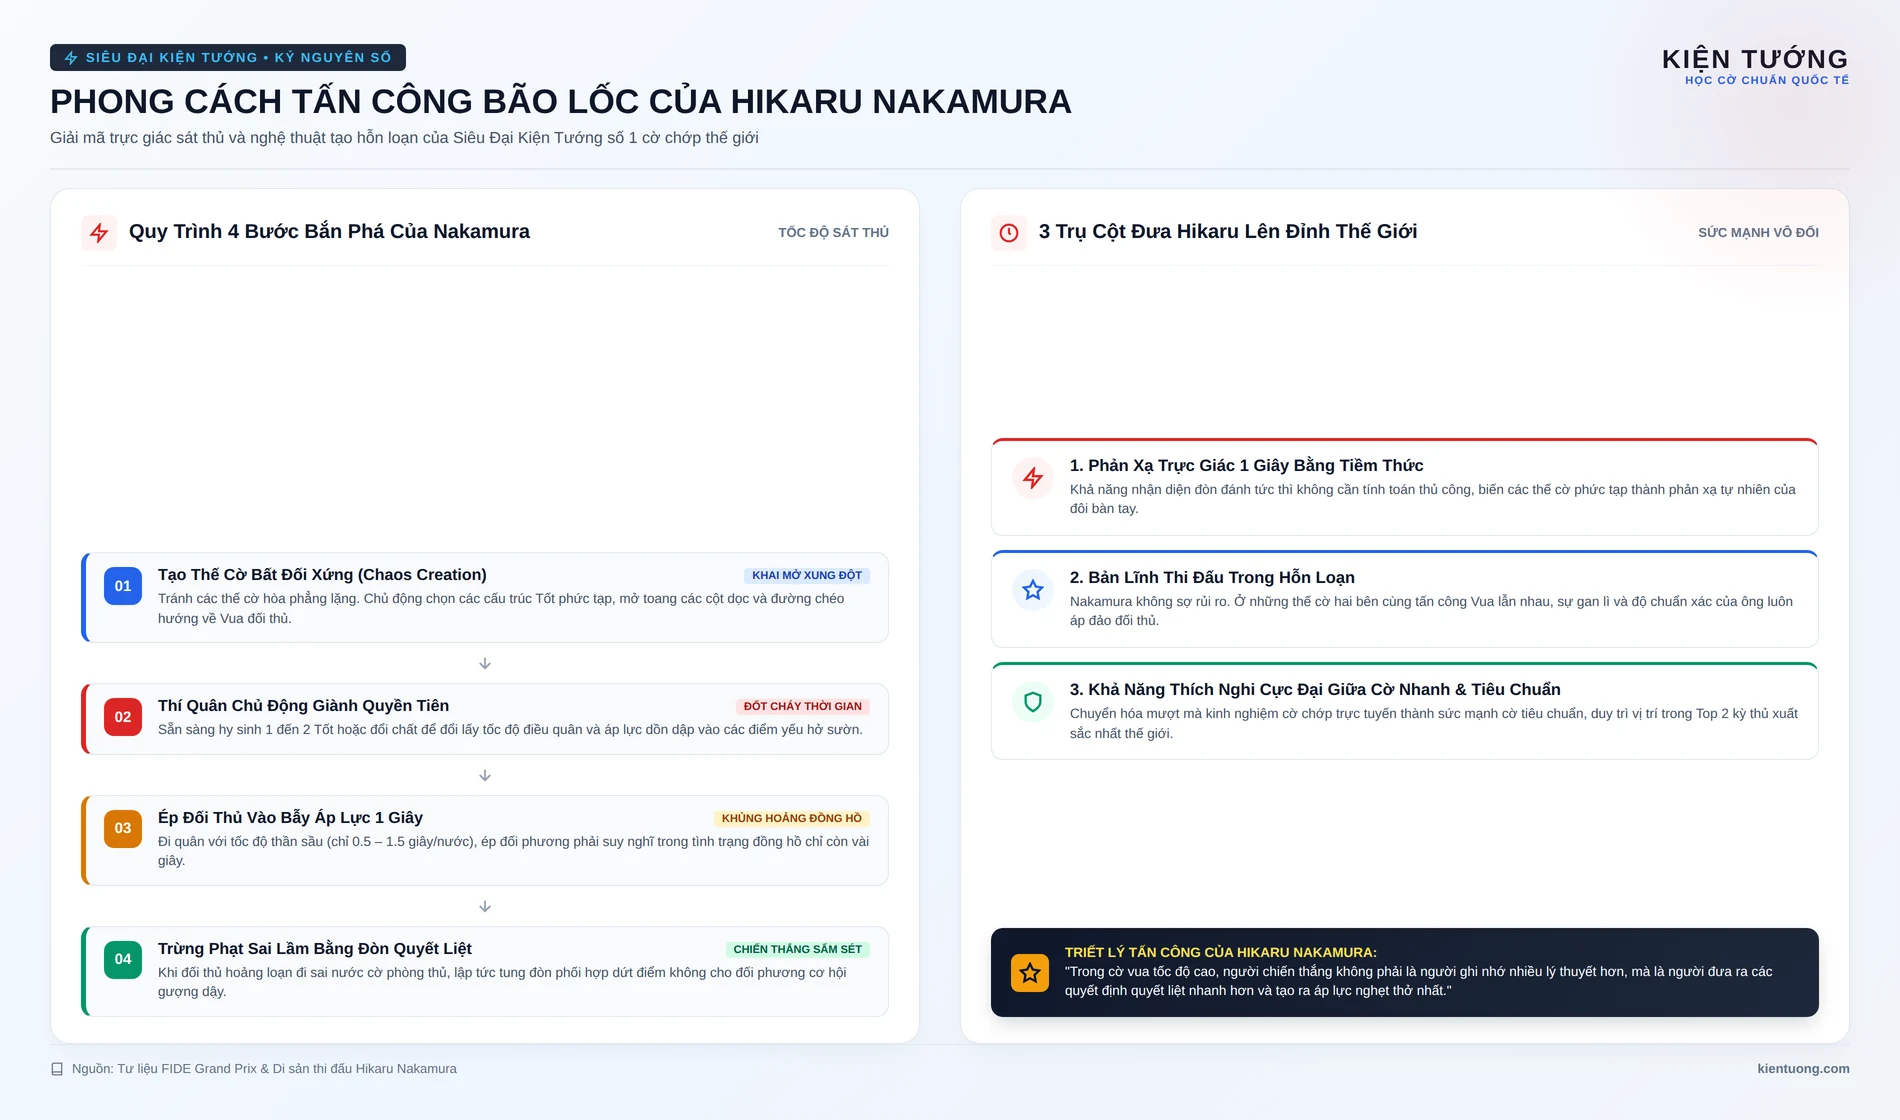The height and width of the screenshot is (1120, 1900).
Task: Click the TRIẾT LÝ TẤN CÔNG CỦA HIKARU NAKAMURA heading
Action: [x=1221, y=953]
